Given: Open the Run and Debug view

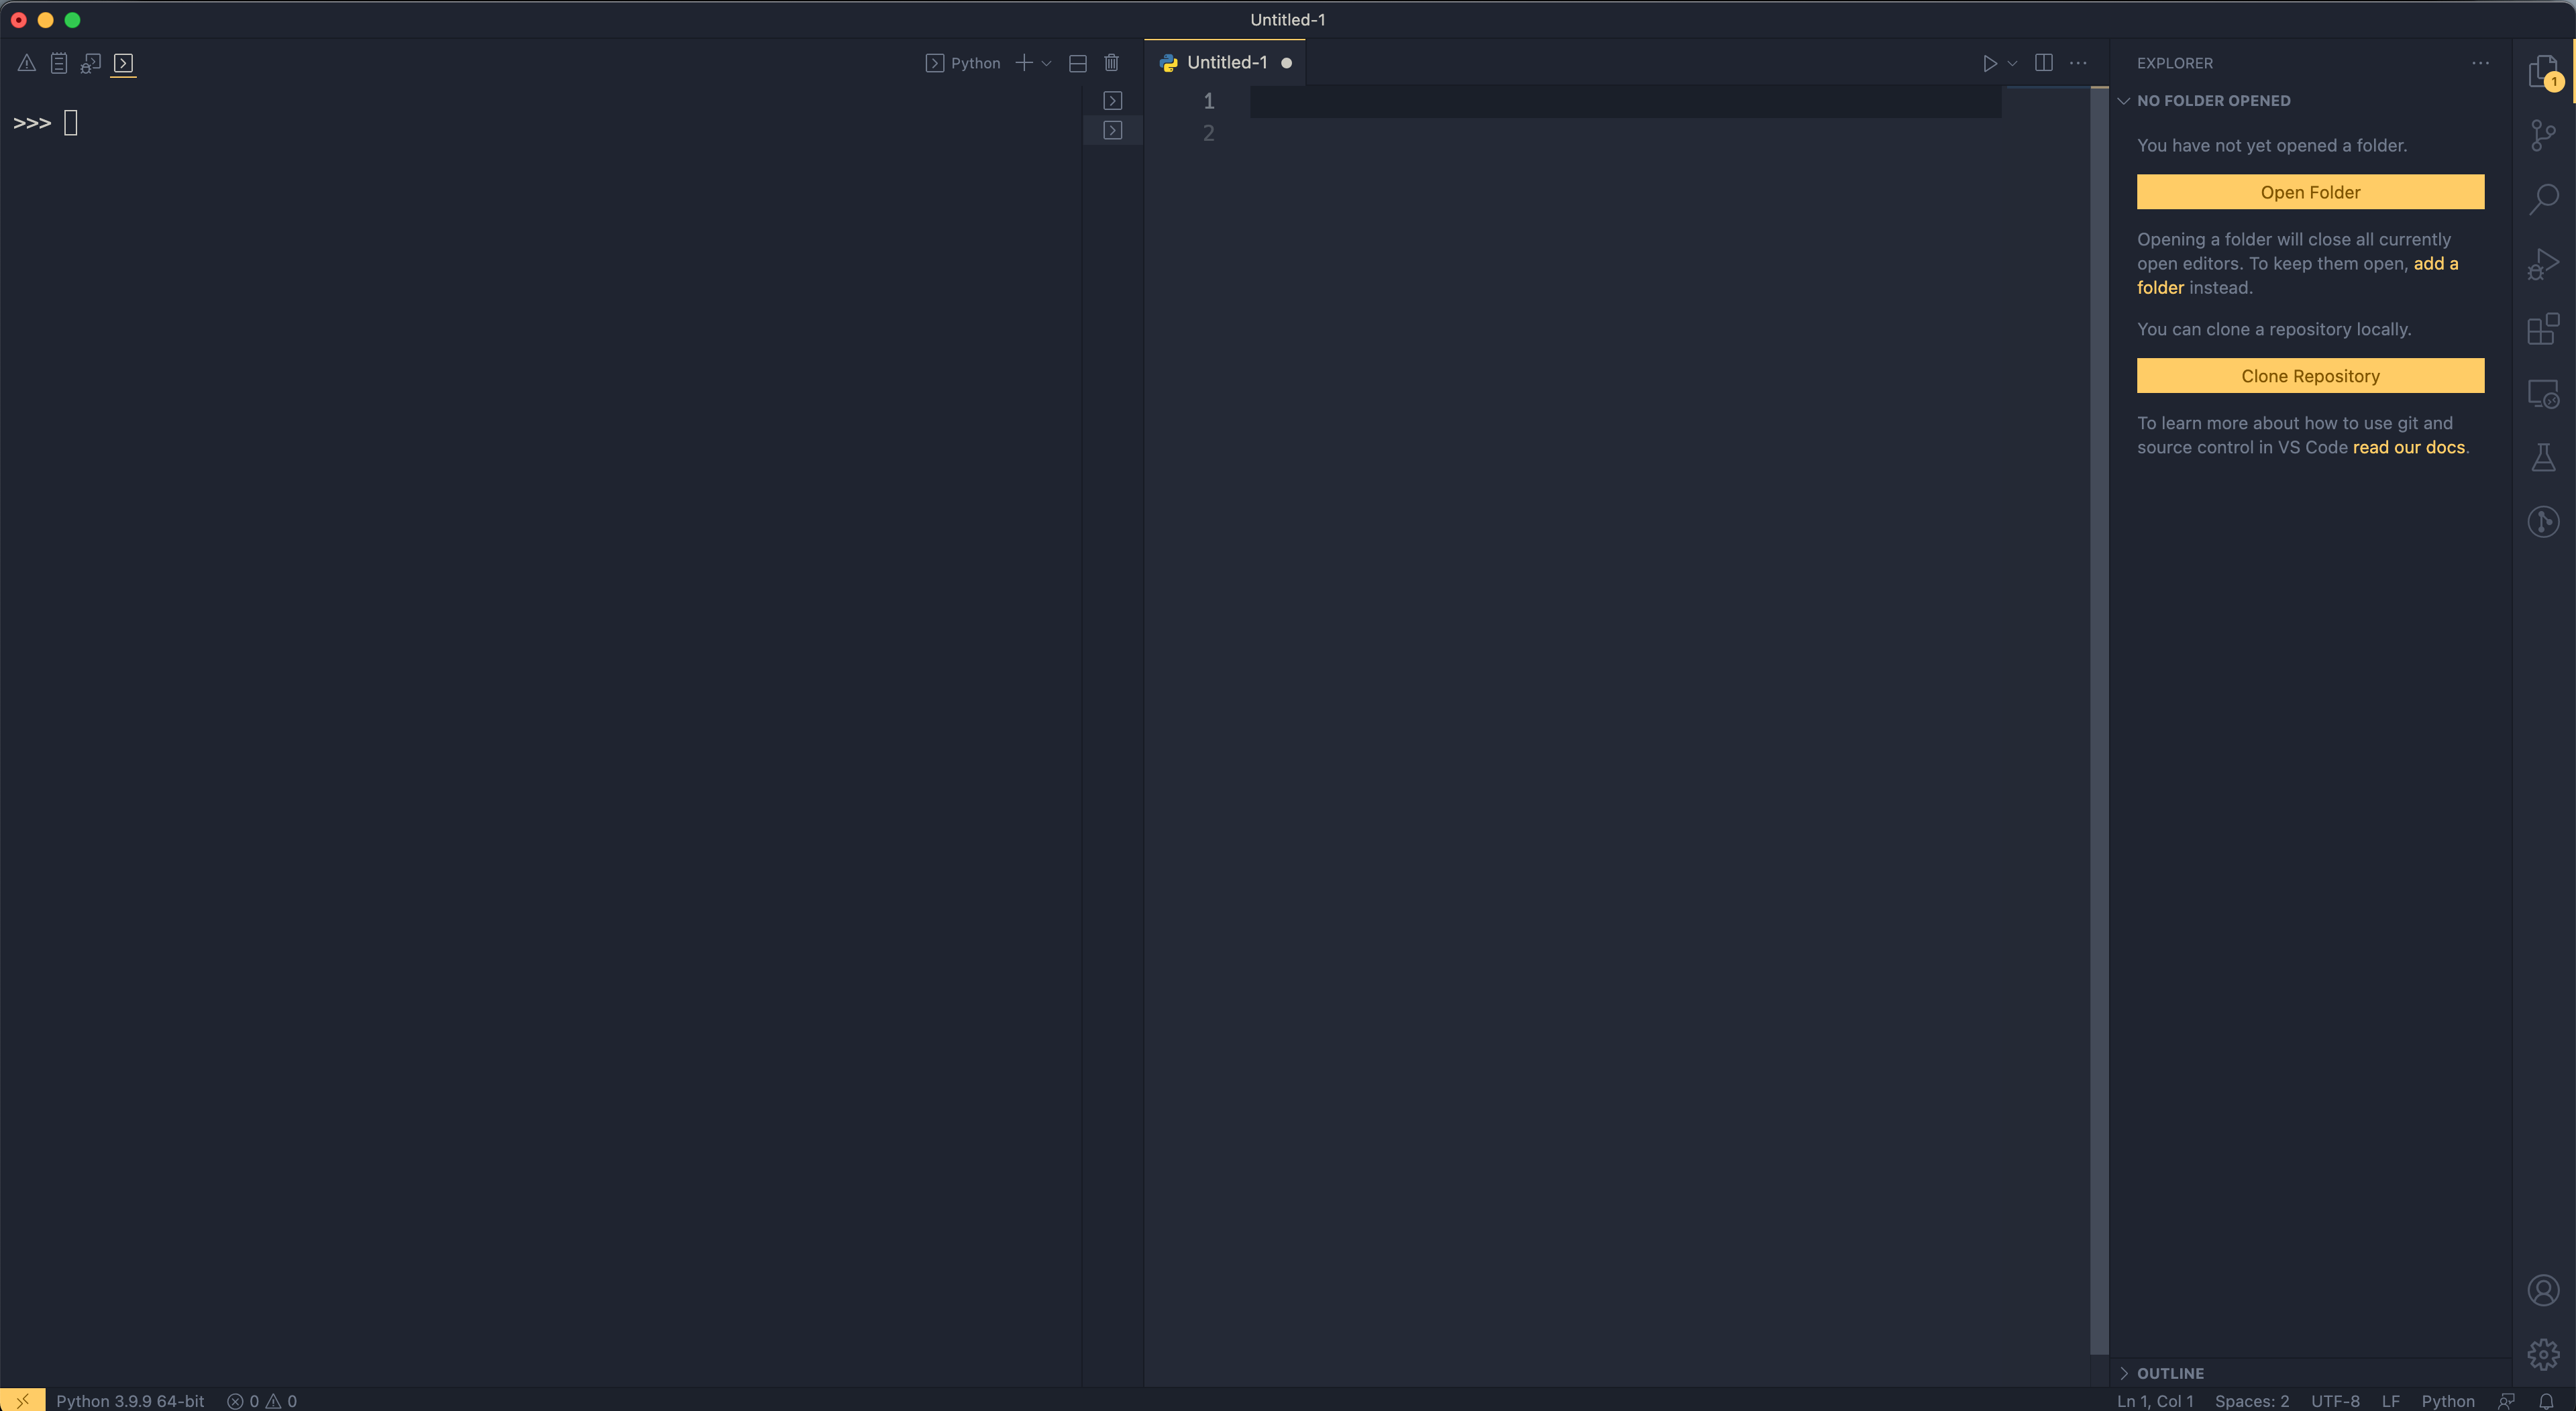Looking at the screenshot, I should click(x=2544, y=262).
